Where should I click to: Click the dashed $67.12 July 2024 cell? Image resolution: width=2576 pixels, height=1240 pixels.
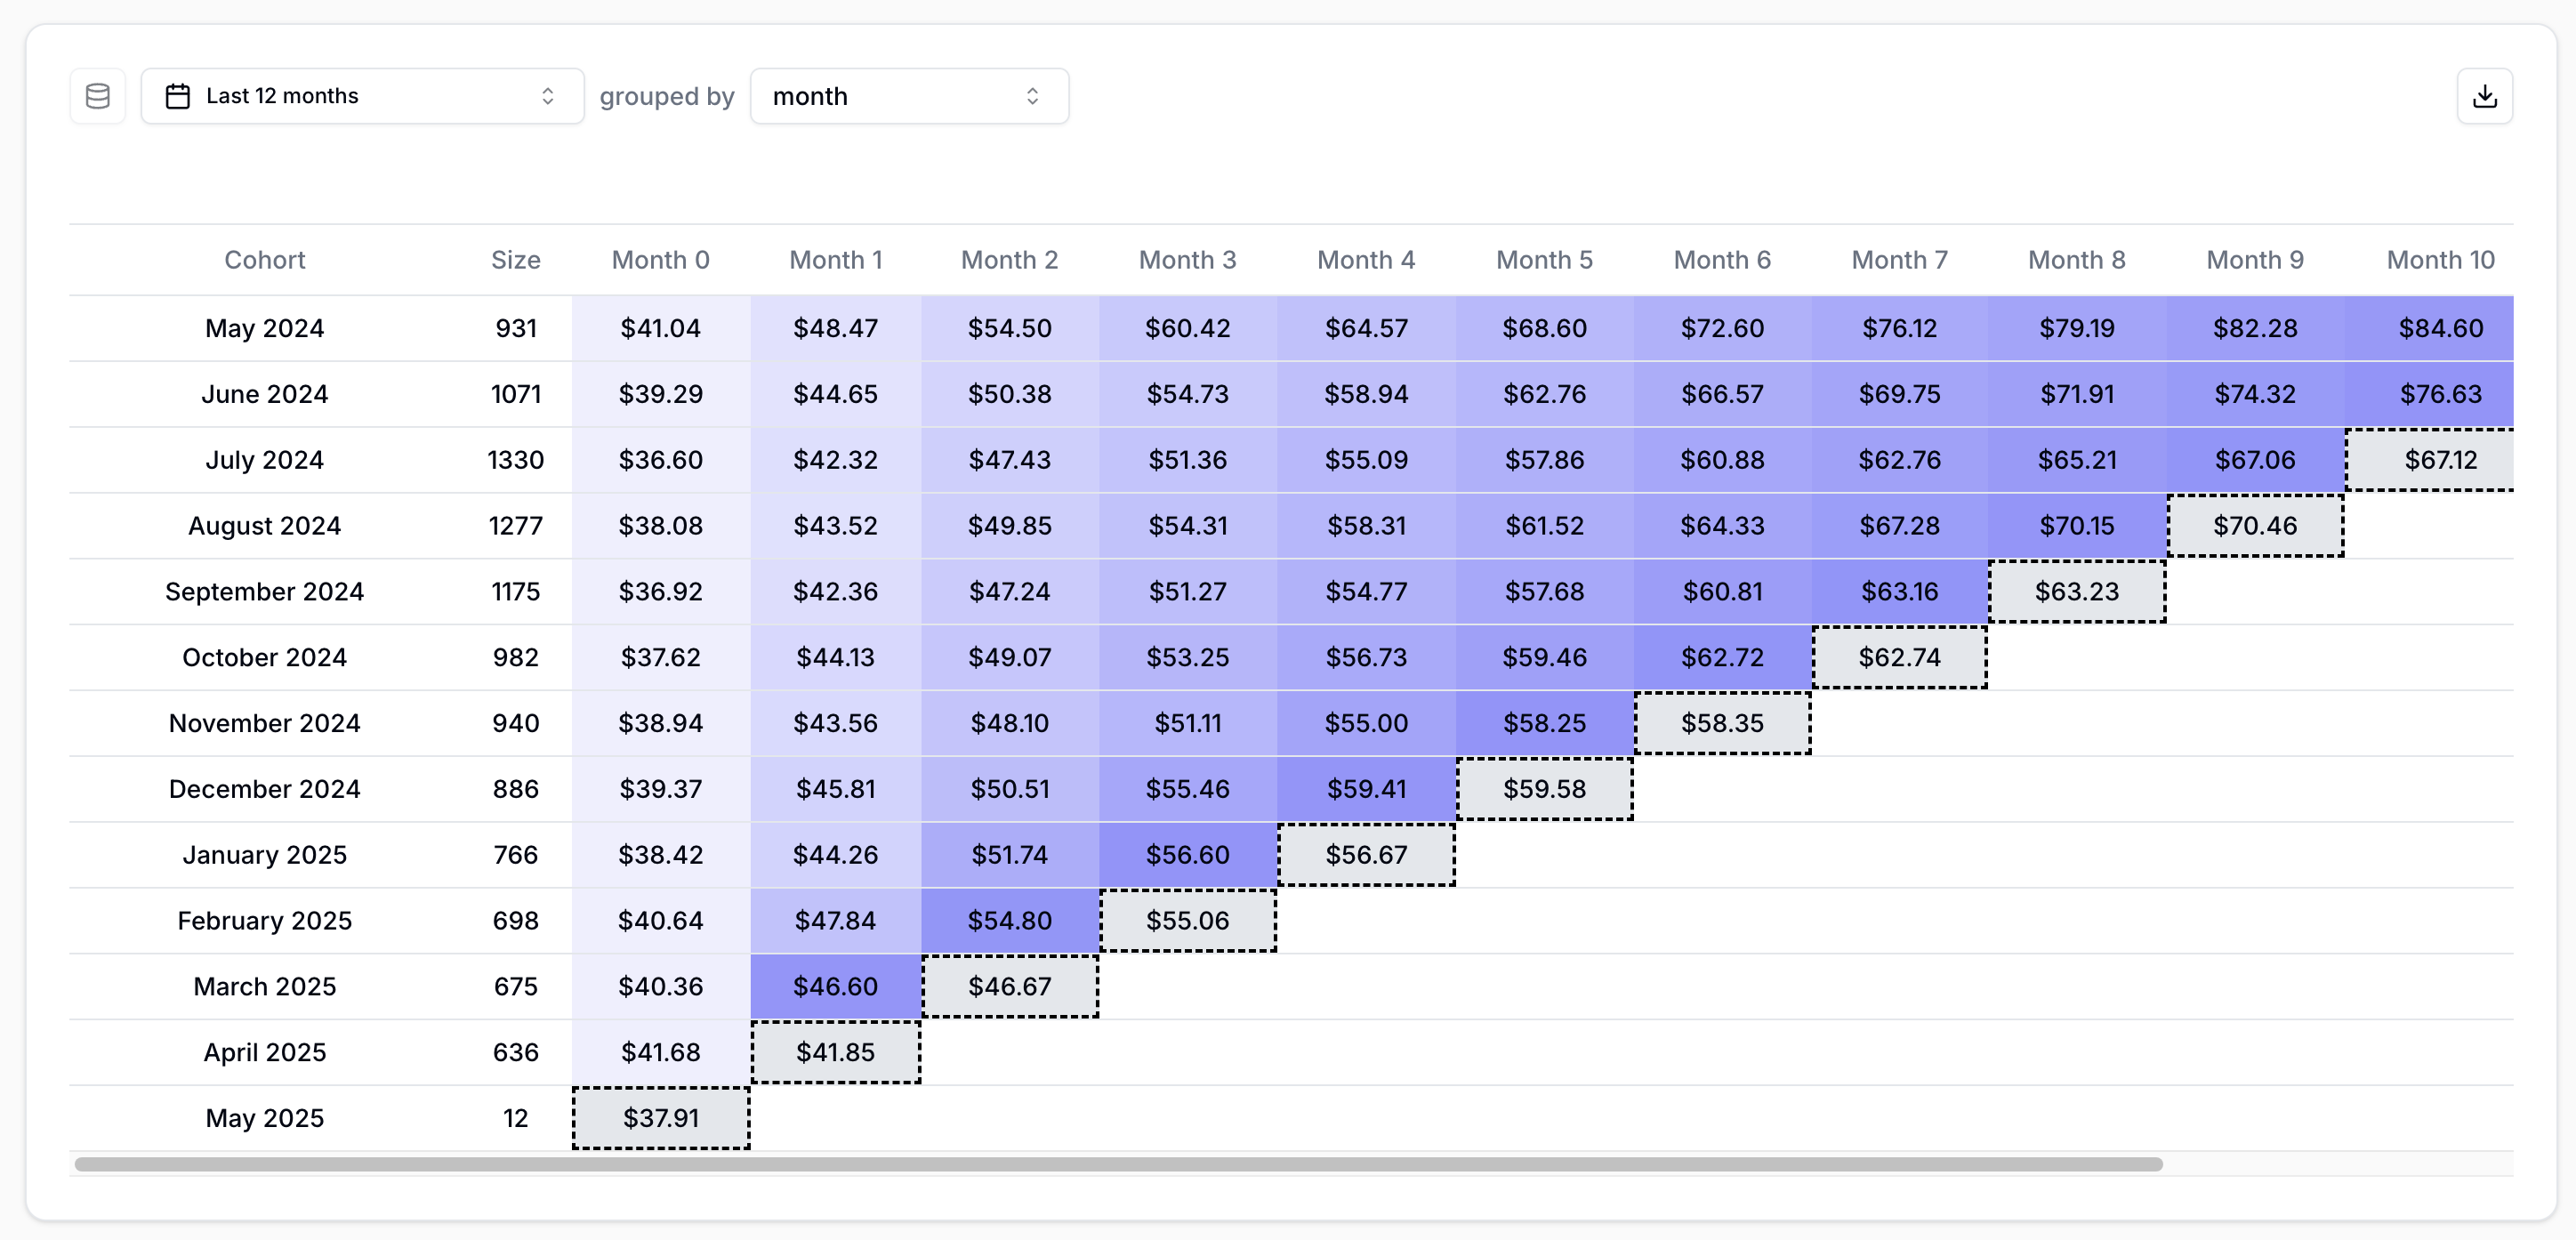(x=2439, y=460)
